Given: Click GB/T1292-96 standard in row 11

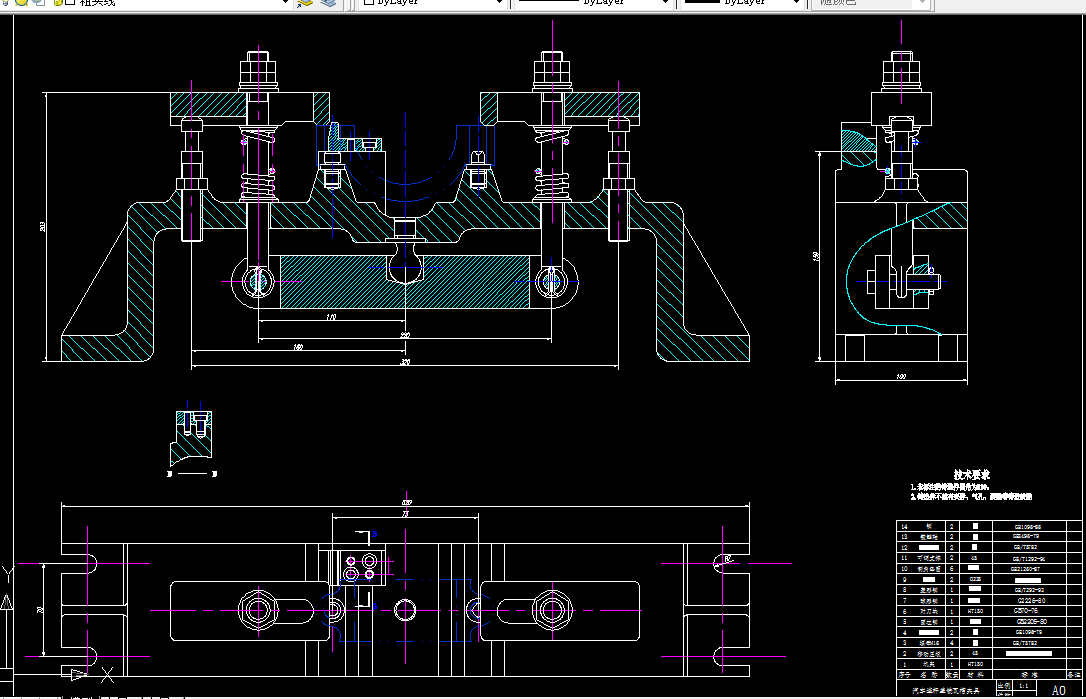Looking at the screenshot, I should click(1028, 558).
